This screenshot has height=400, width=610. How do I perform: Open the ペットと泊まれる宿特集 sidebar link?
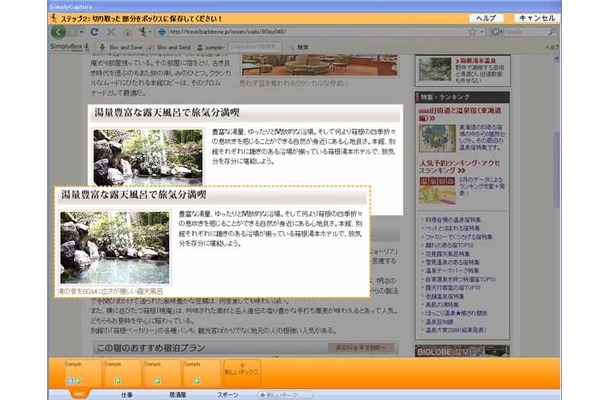(452, 228)
